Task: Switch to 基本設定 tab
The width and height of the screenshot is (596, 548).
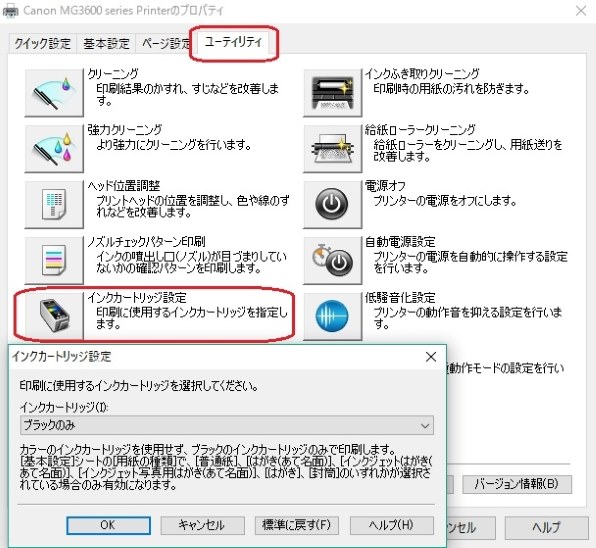Action: (x=106, y=43)
